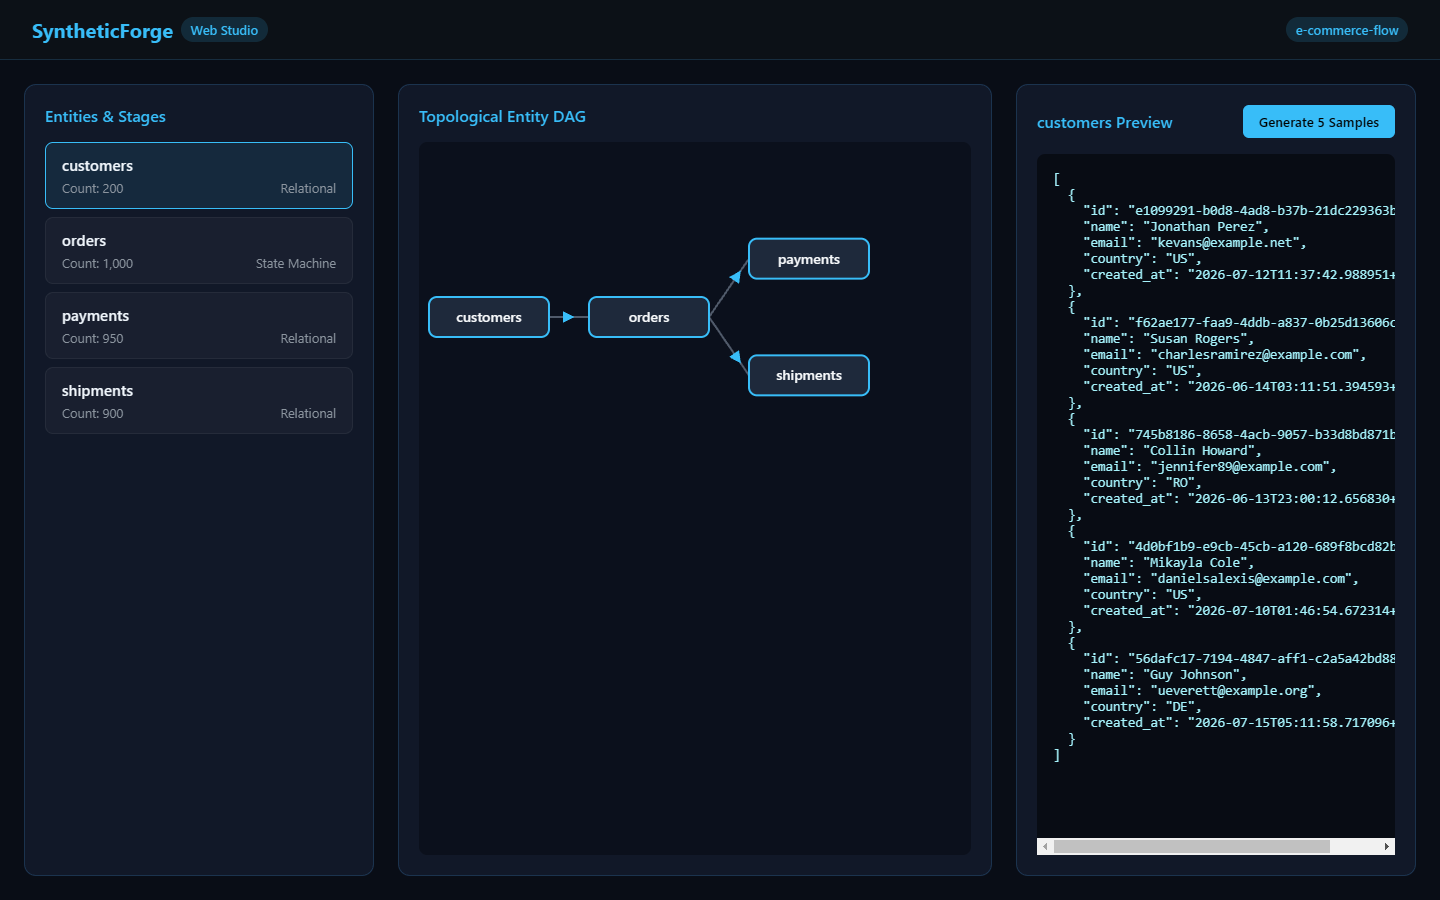This screenshot has width=1440, height=900.
Task: Click the email "jennifer89@example.com" in preview
Action: (x=1239, y=467)
